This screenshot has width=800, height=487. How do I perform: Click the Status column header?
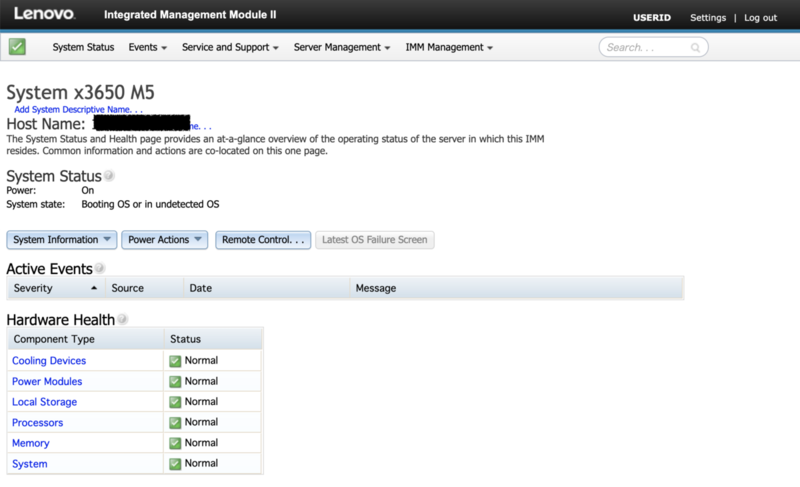[213, 339]
